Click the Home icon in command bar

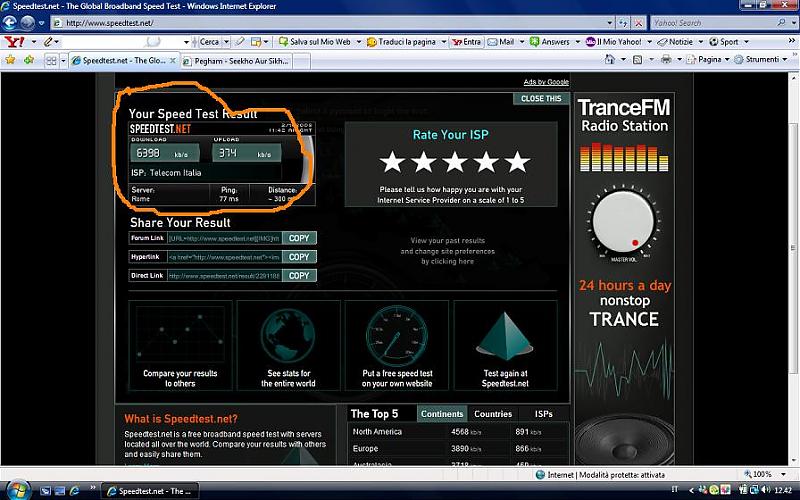point(610,60)
